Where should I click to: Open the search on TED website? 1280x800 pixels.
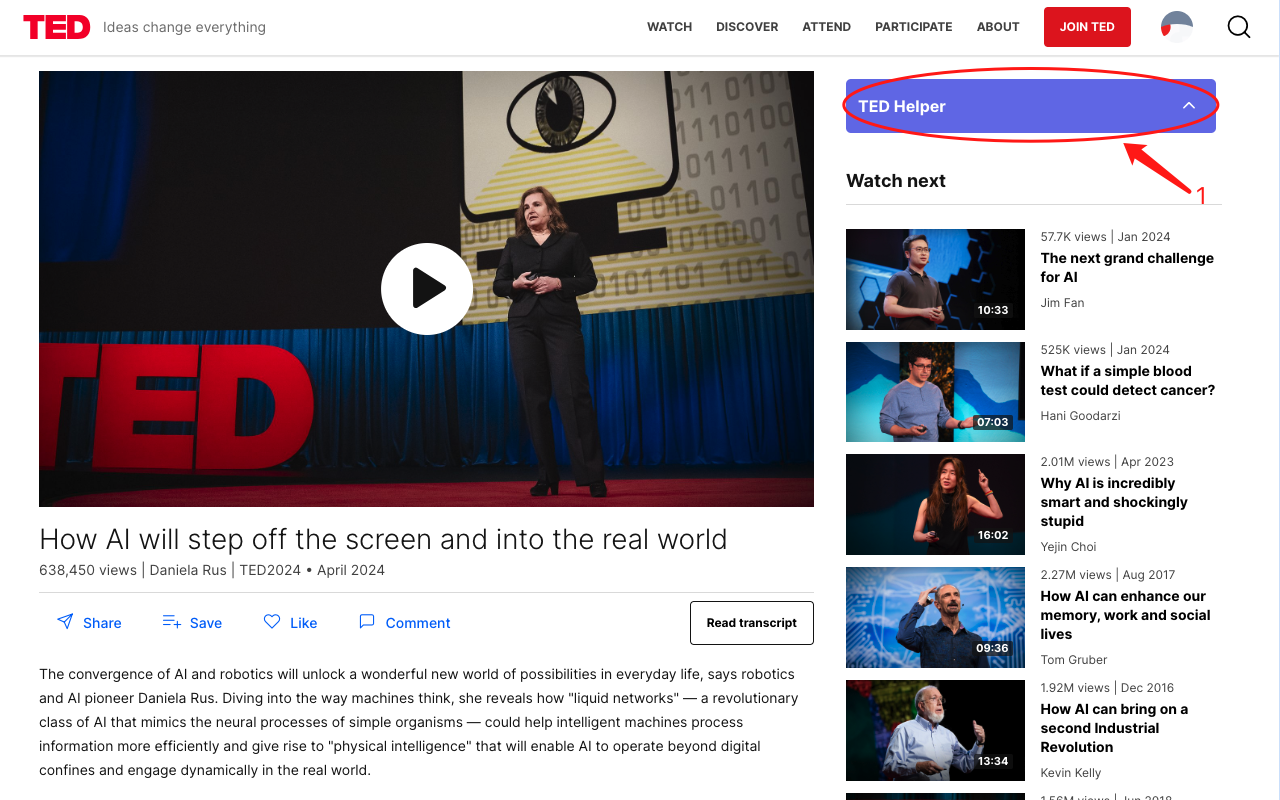click(x=1238, y=27)
